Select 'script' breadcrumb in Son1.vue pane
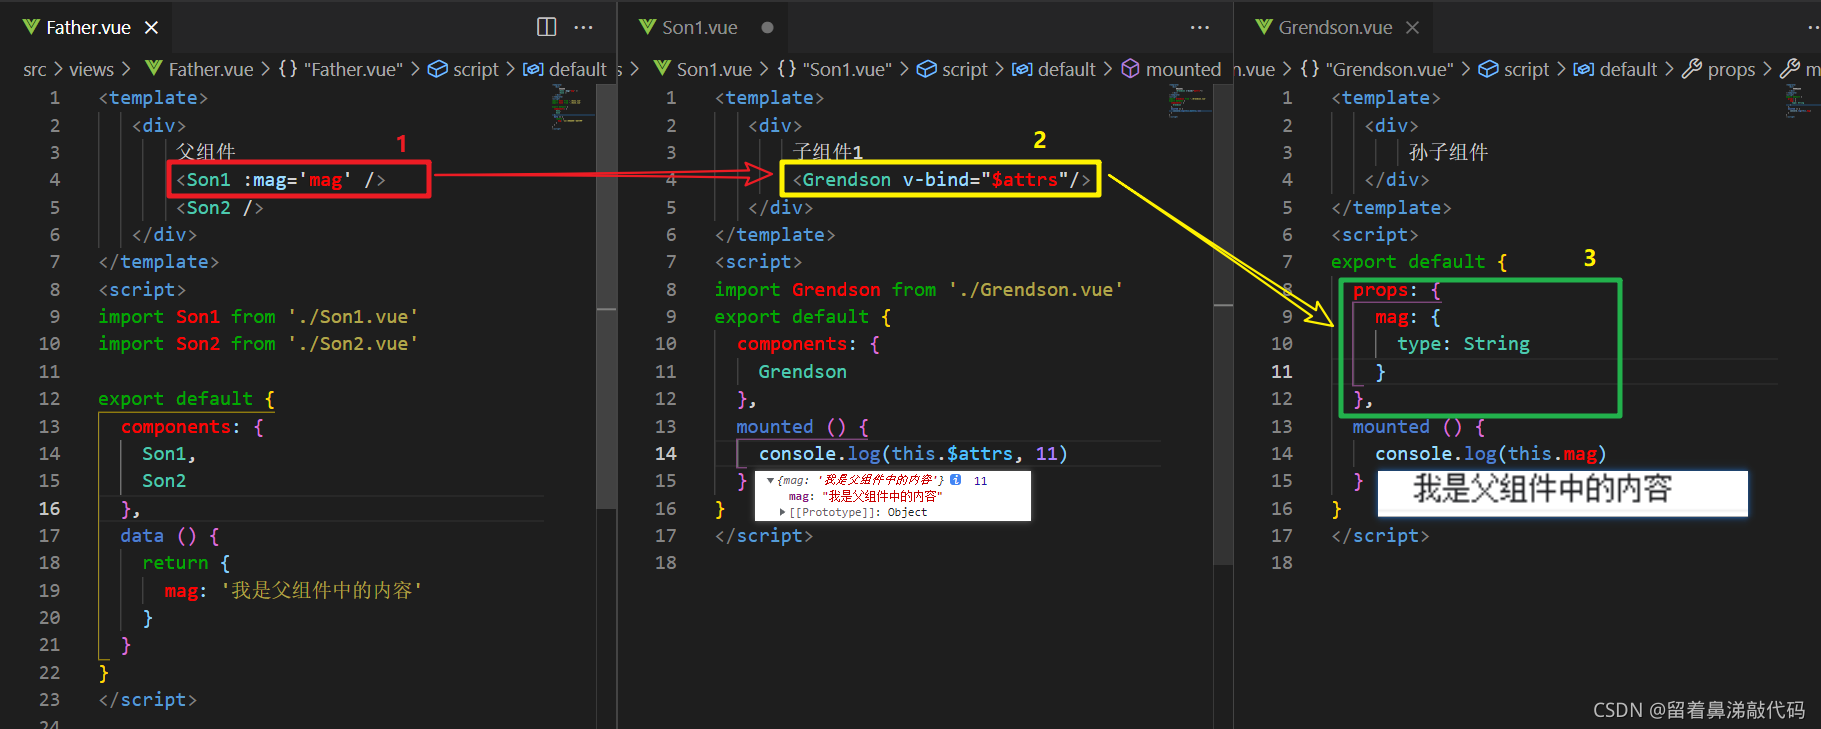 [952, 69]
